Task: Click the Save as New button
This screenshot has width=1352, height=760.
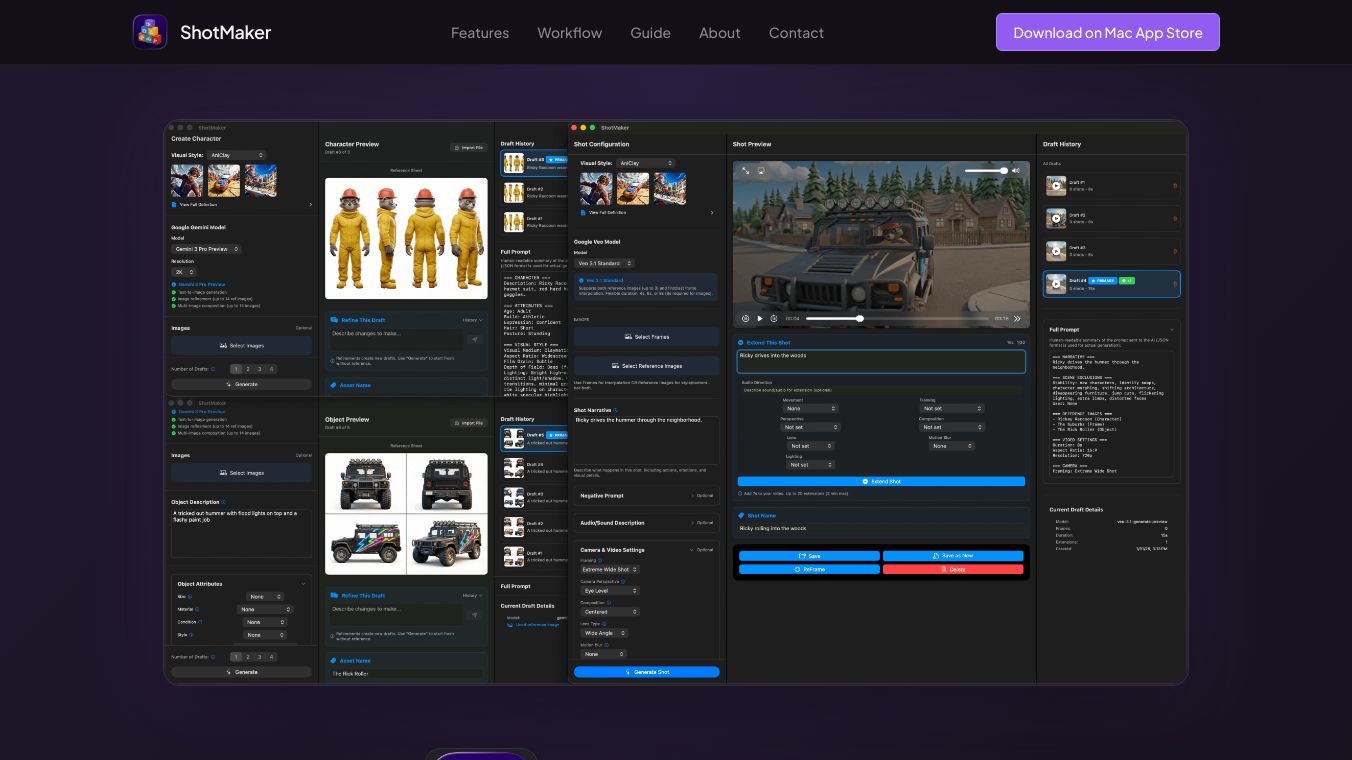Action: click(954, 556)
